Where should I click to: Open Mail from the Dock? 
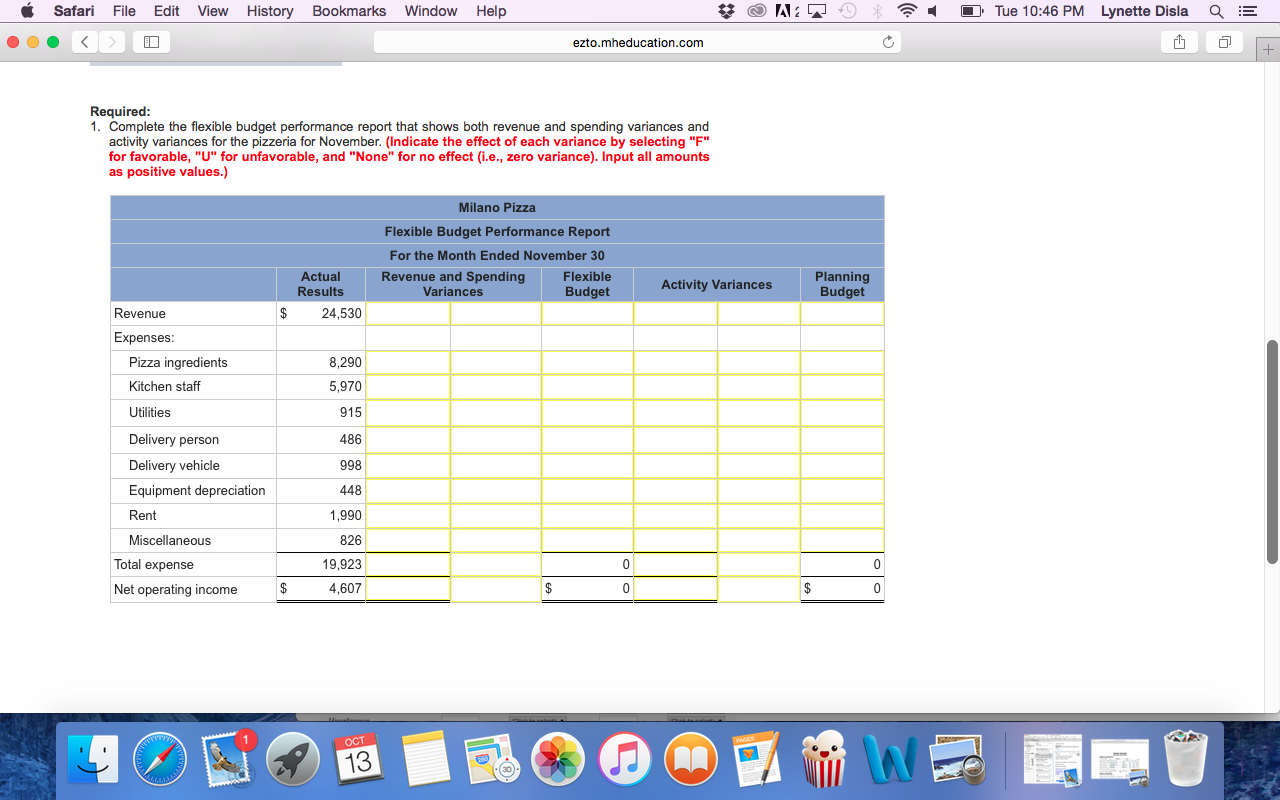227,759
